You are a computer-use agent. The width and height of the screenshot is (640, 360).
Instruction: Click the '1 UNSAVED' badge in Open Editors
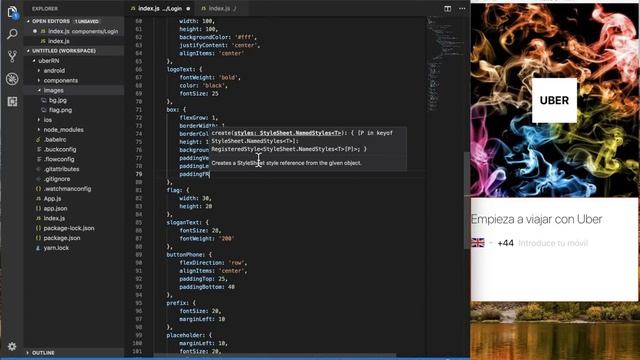click(87, 21)
